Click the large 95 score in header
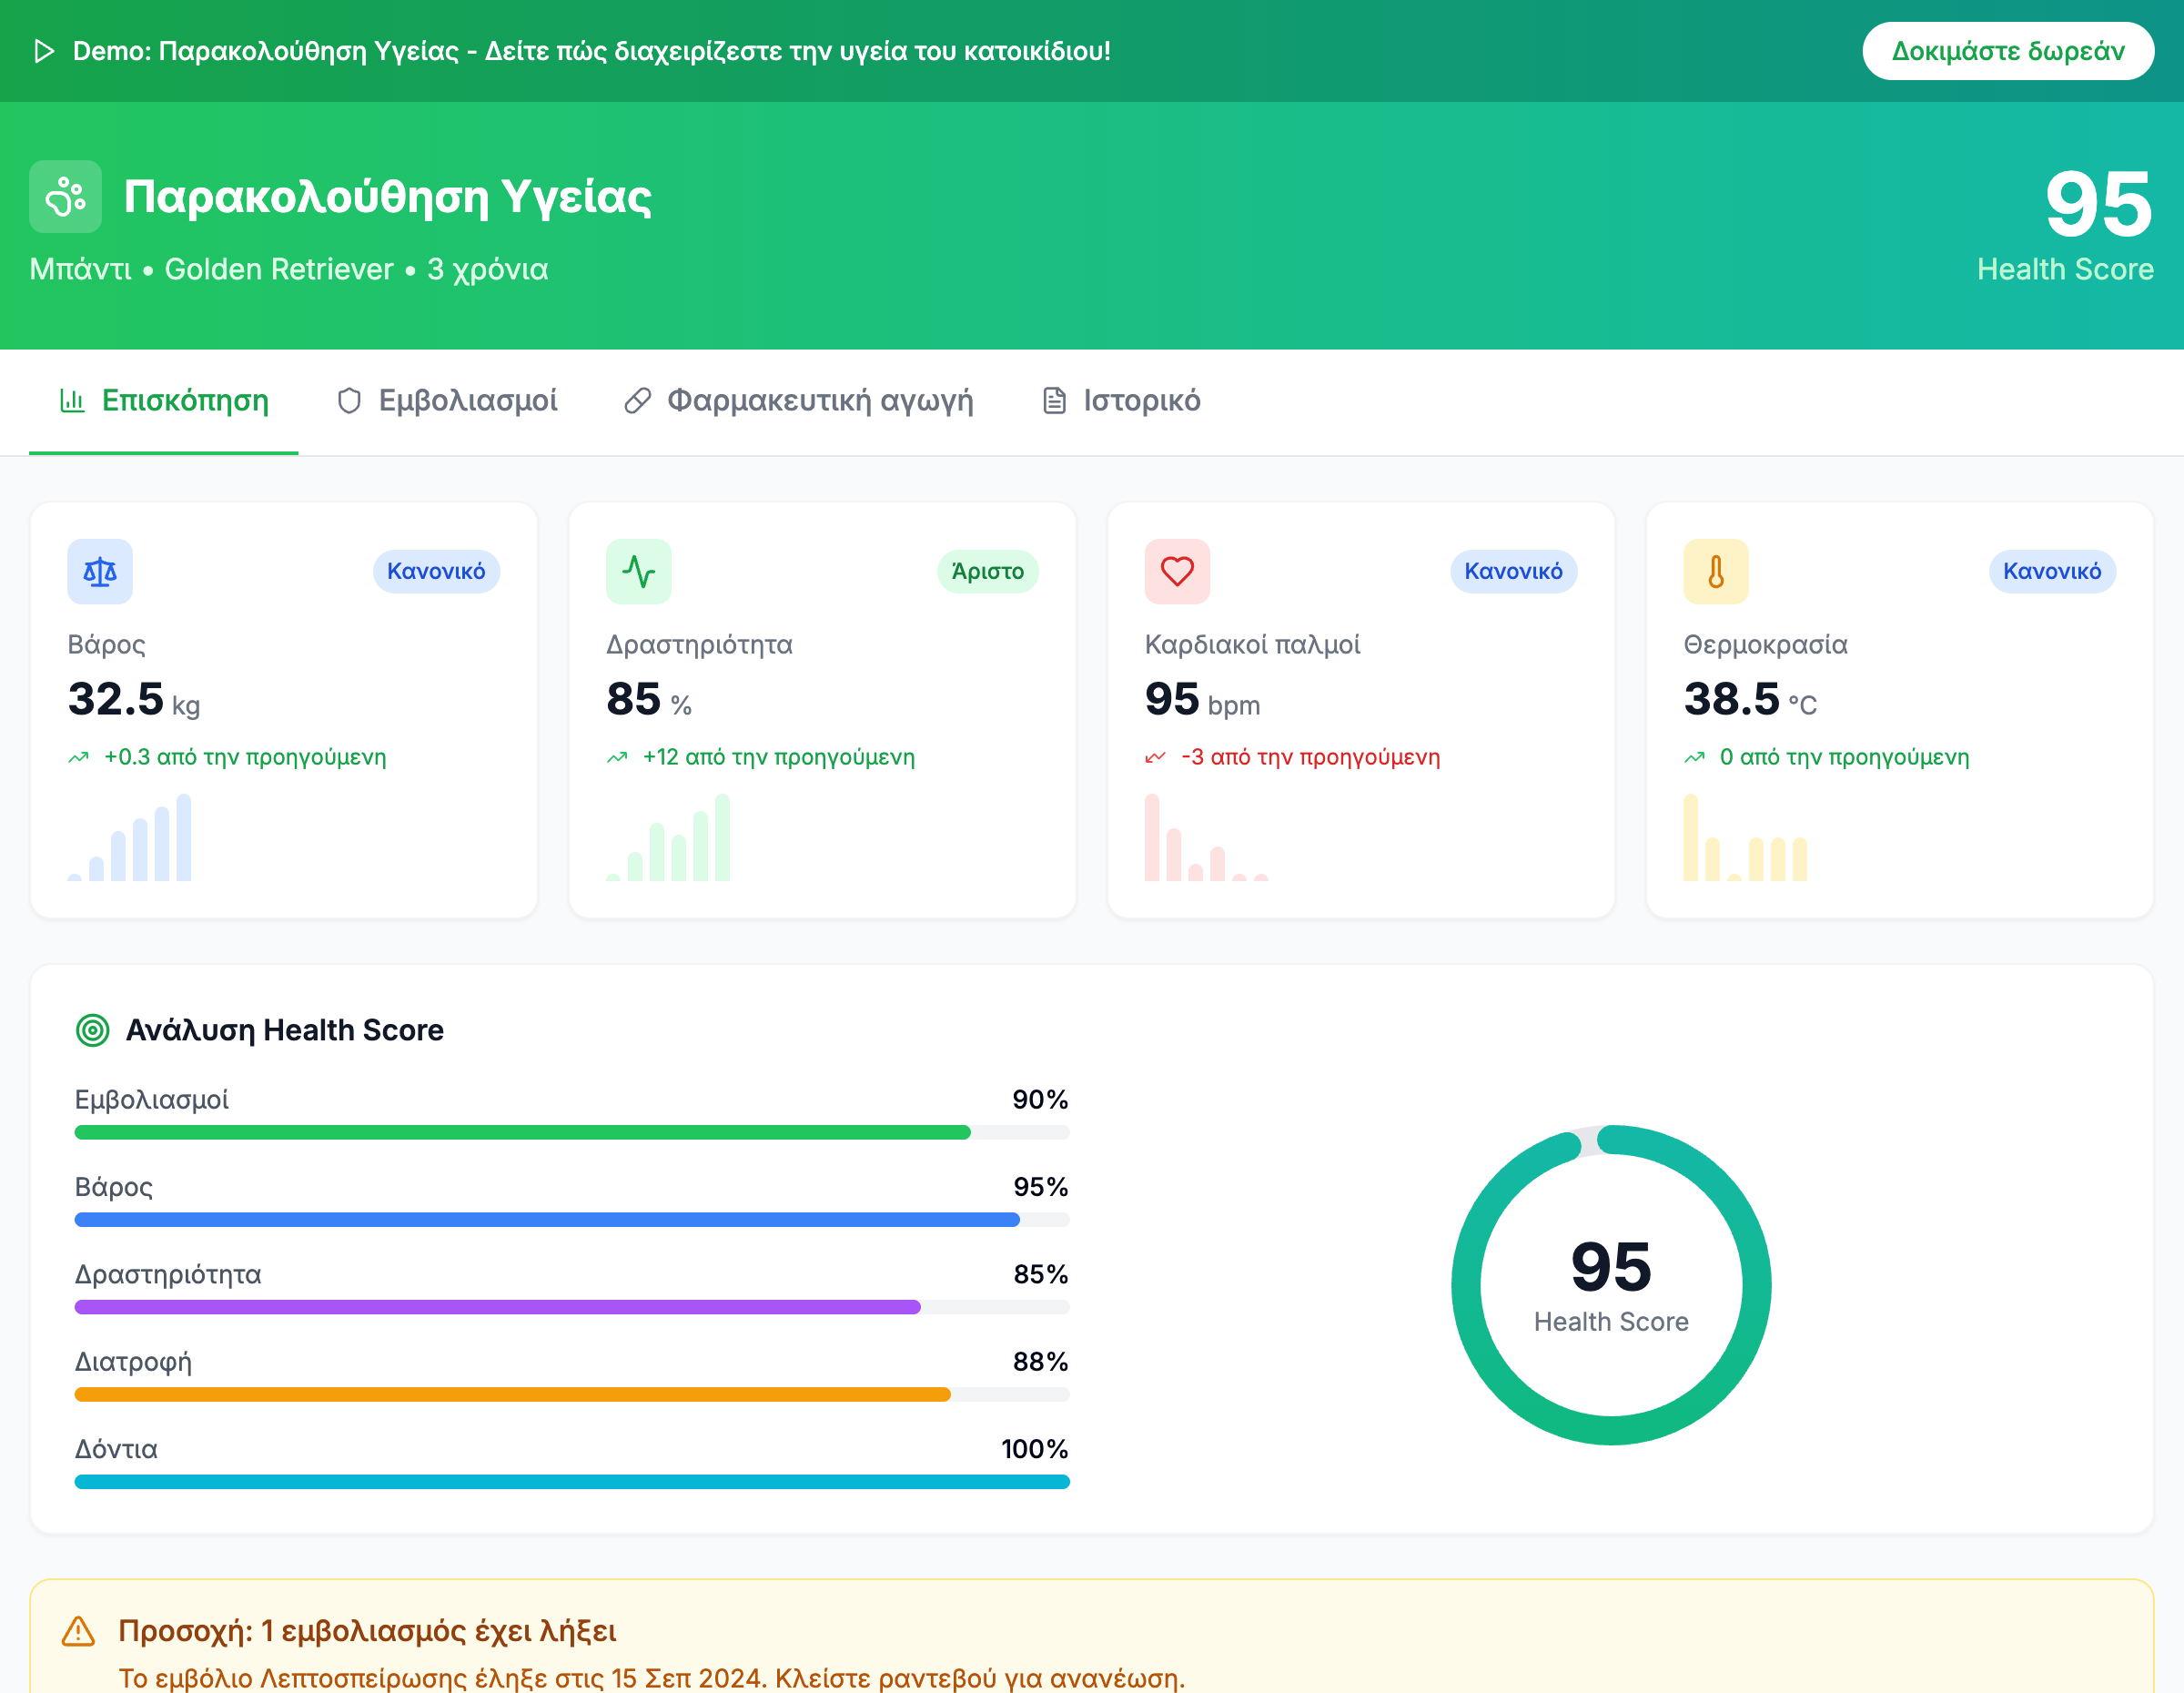2184x1693 pixels. [x=2098, y=204]
